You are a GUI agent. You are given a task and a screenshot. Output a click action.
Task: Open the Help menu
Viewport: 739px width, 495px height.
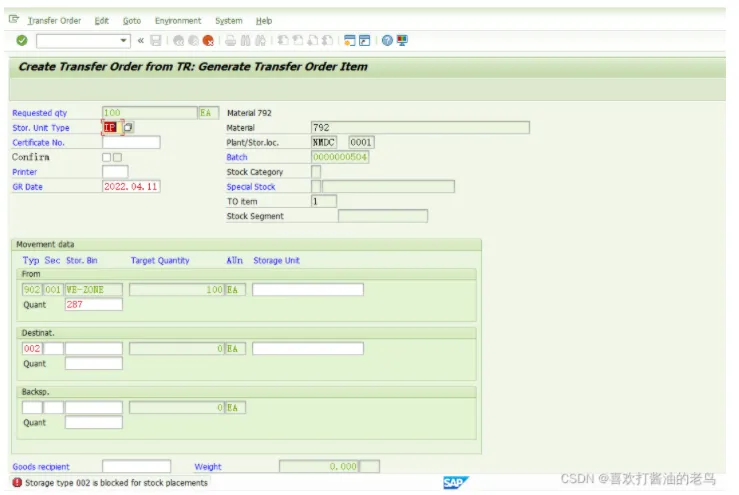(x=264, y=21)
